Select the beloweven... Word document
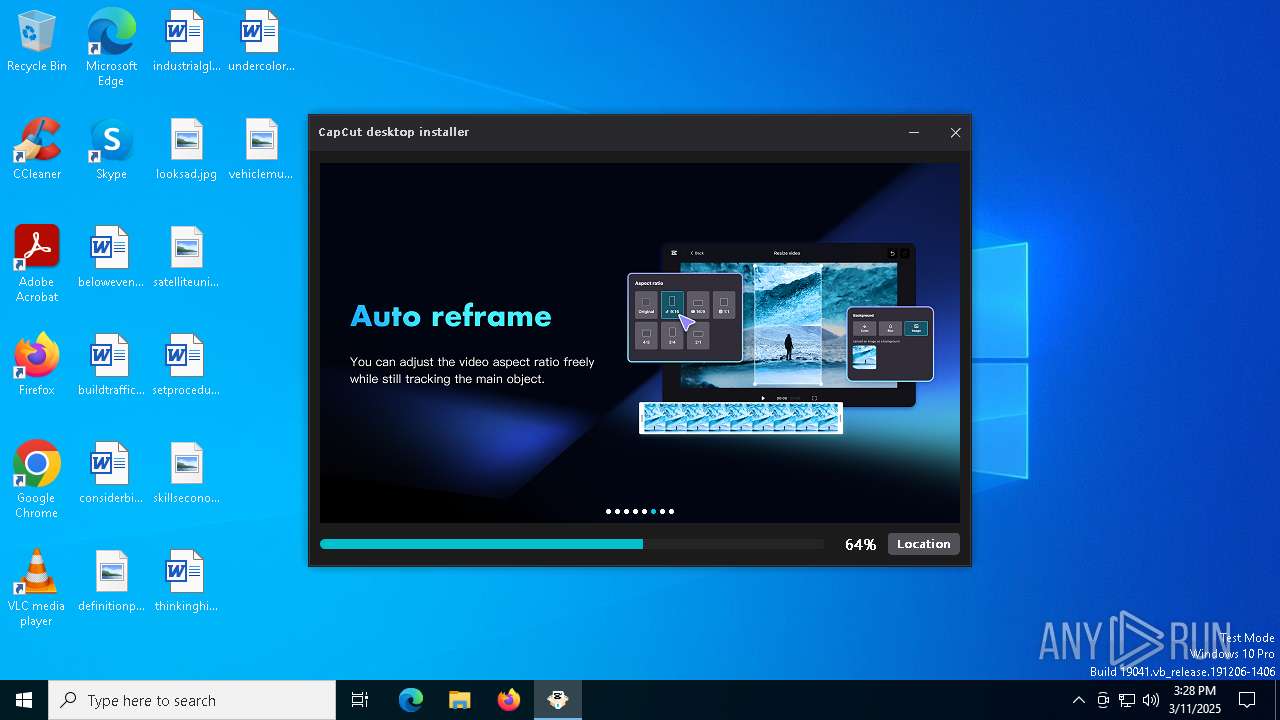Screen dimensions: 1280x720 pyautogui.click(x=111, y=257)
